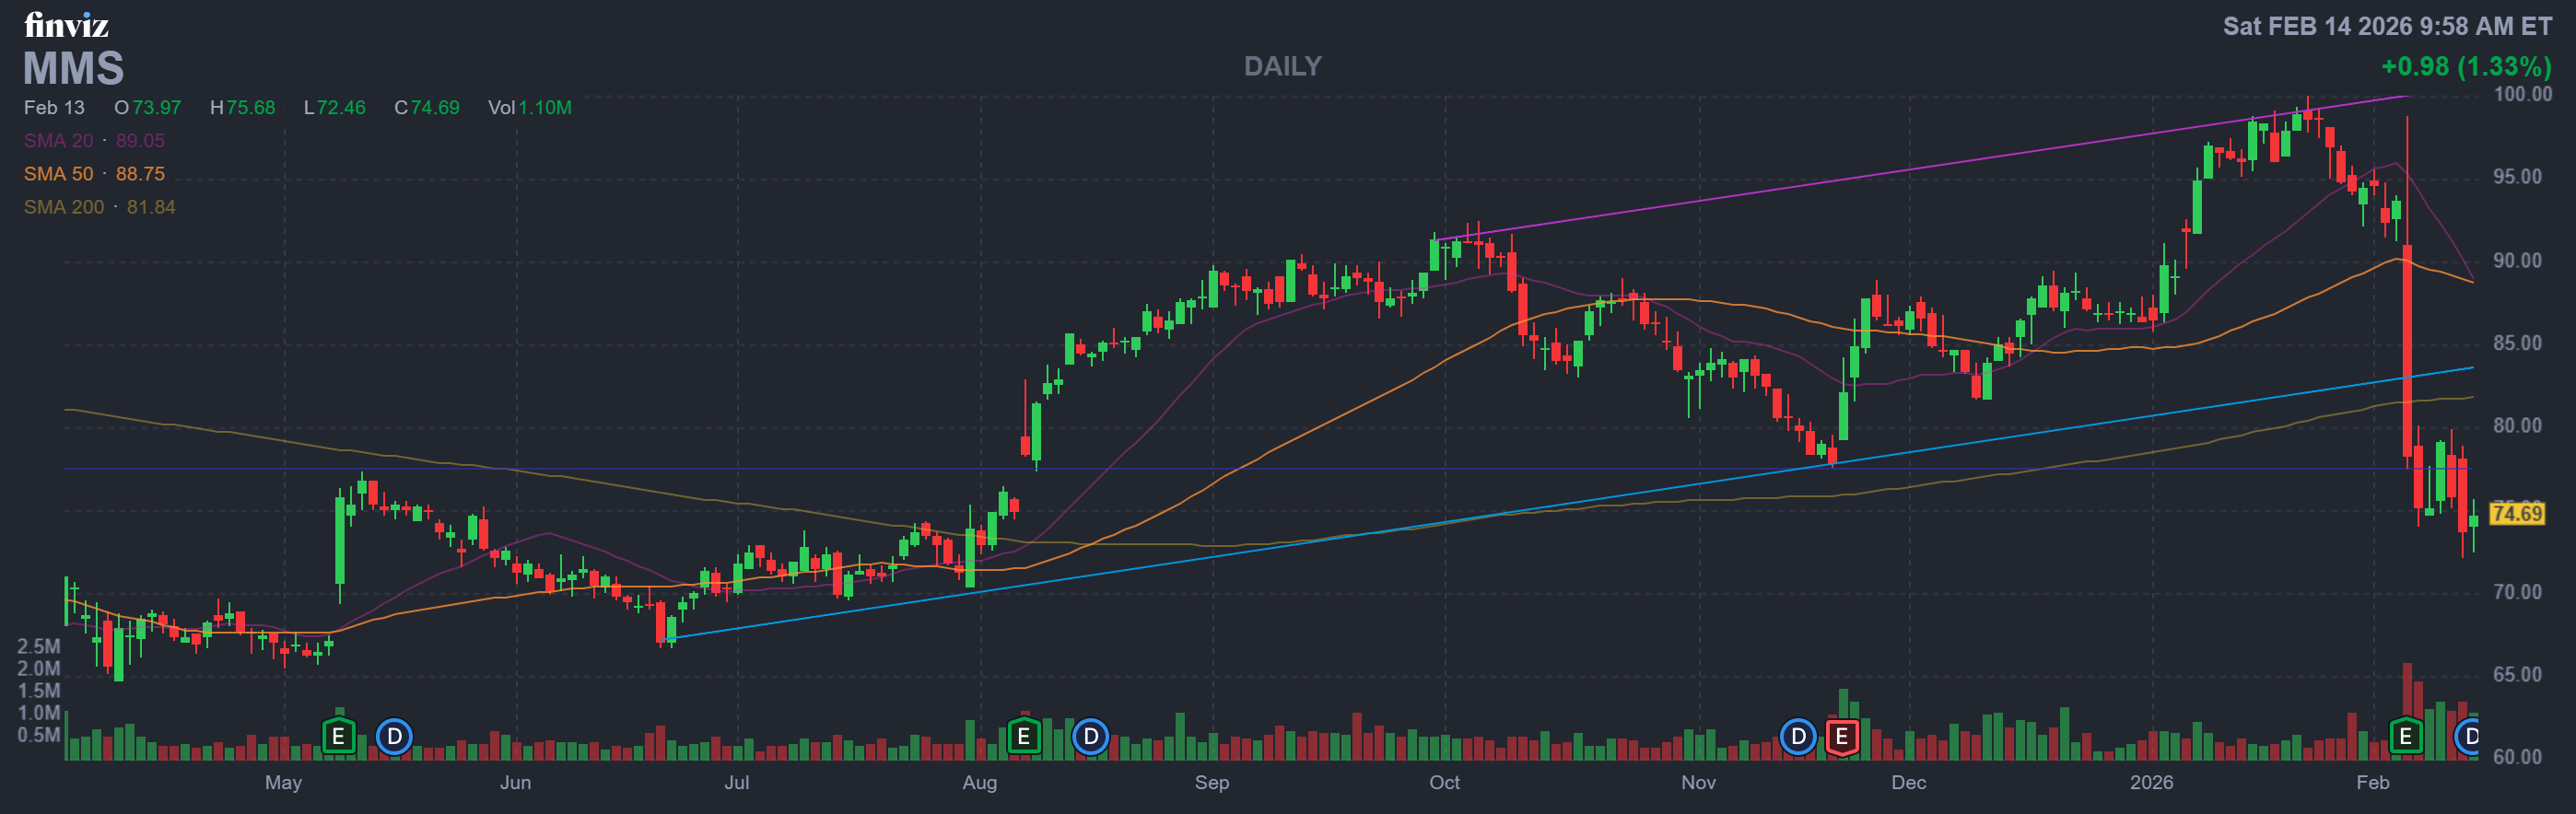Click the yellow 74.69 current price tag
2576x814 pixels.
(x=2516, y=514)
